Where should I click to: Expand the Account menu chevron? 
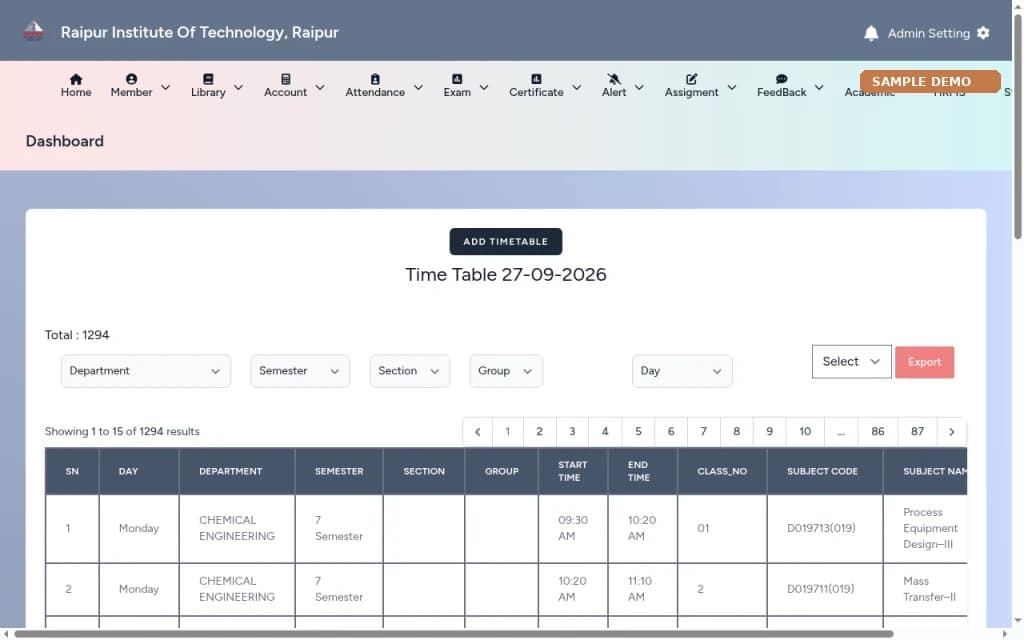320,87
